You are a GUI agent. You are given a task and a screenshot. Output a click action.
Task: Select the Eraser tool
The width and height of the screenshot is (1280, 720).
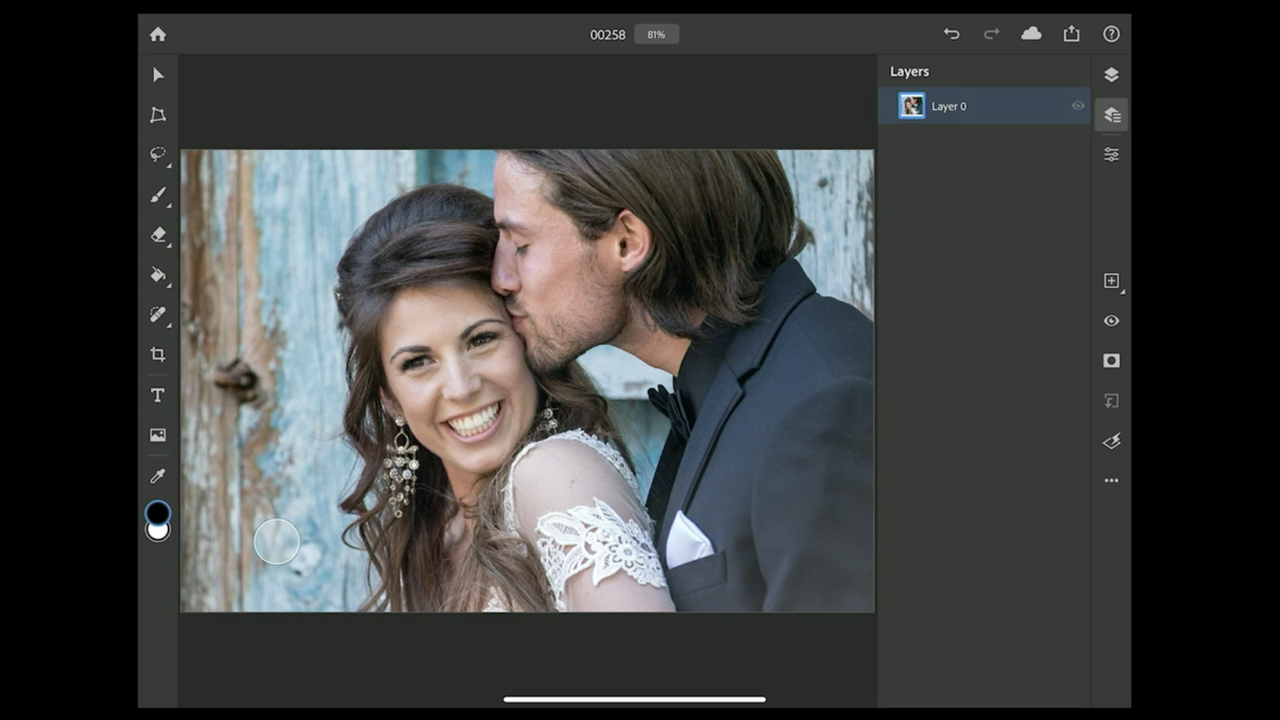158,235
